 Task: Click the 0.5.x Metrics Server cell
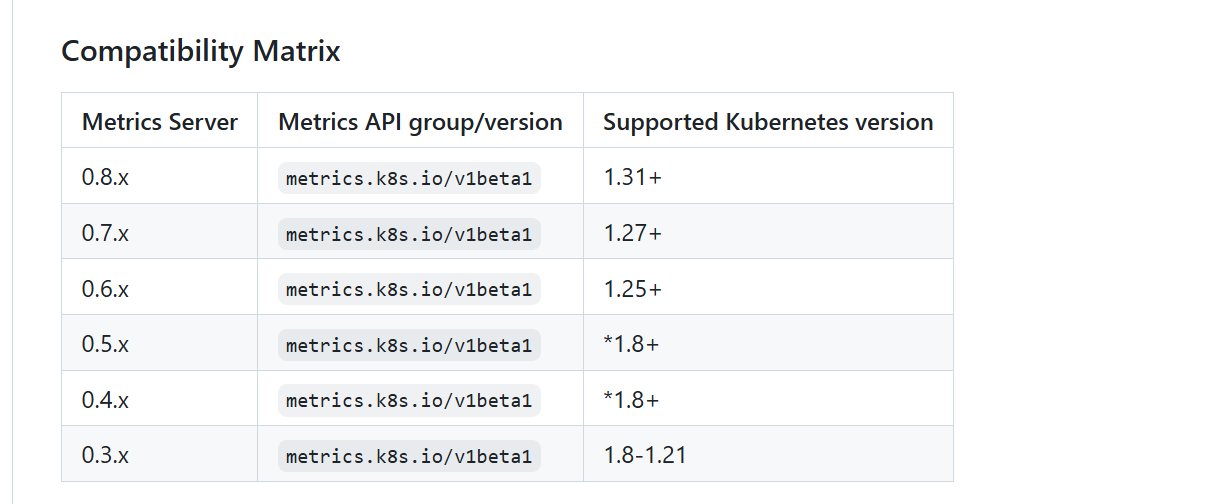pyautogui.click(x=106, y=344)
